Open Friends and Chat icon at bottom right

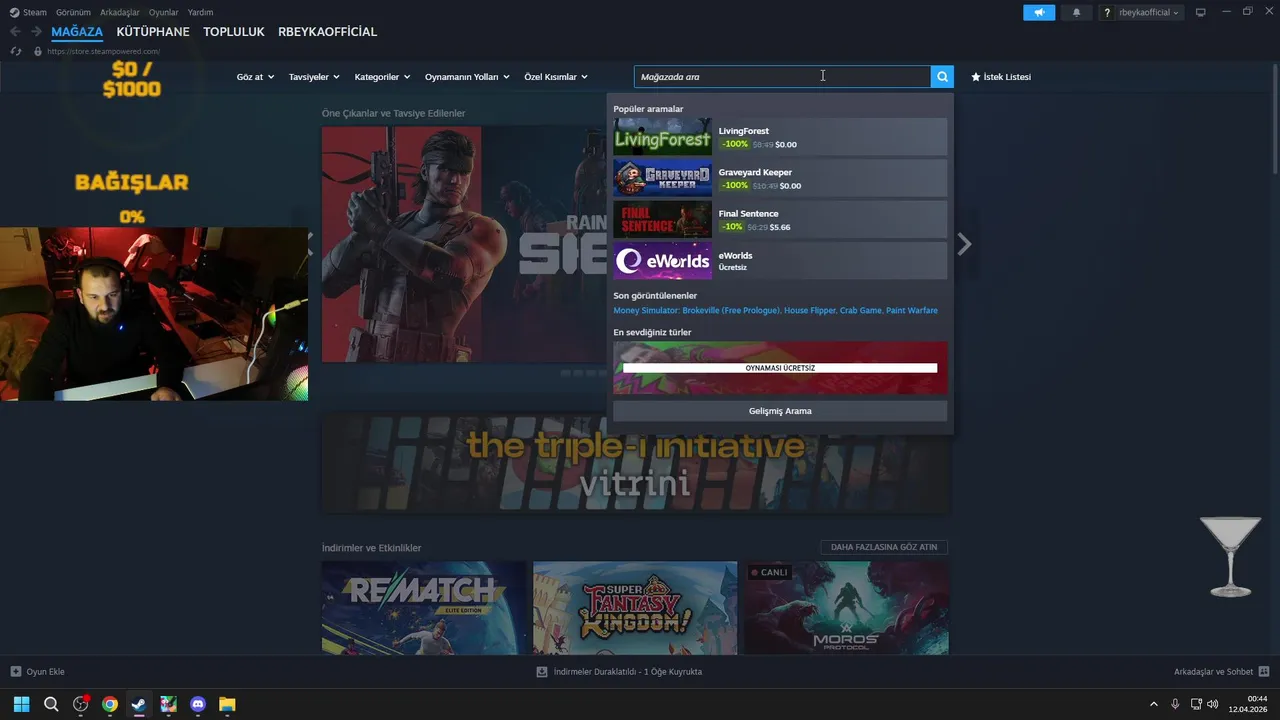click(1264, 672)
